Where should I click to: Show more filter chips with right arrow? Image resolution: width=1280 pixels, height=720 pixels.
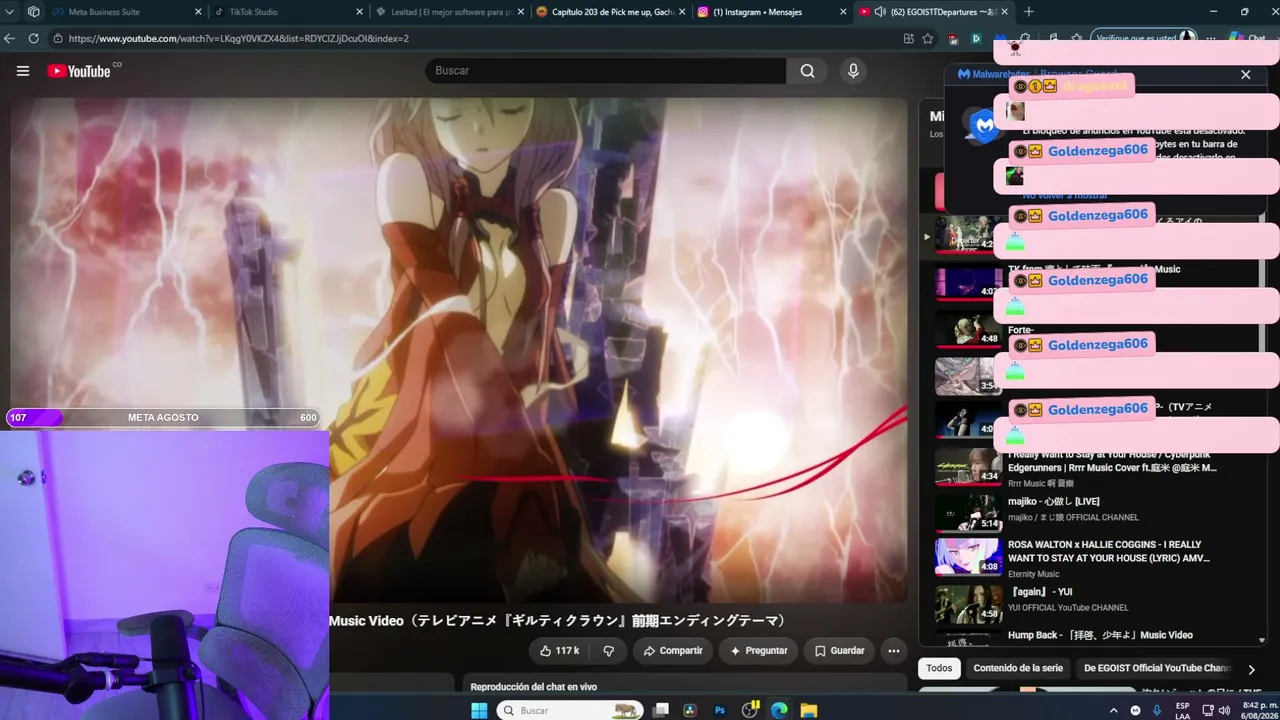(x=1251, y=669)
